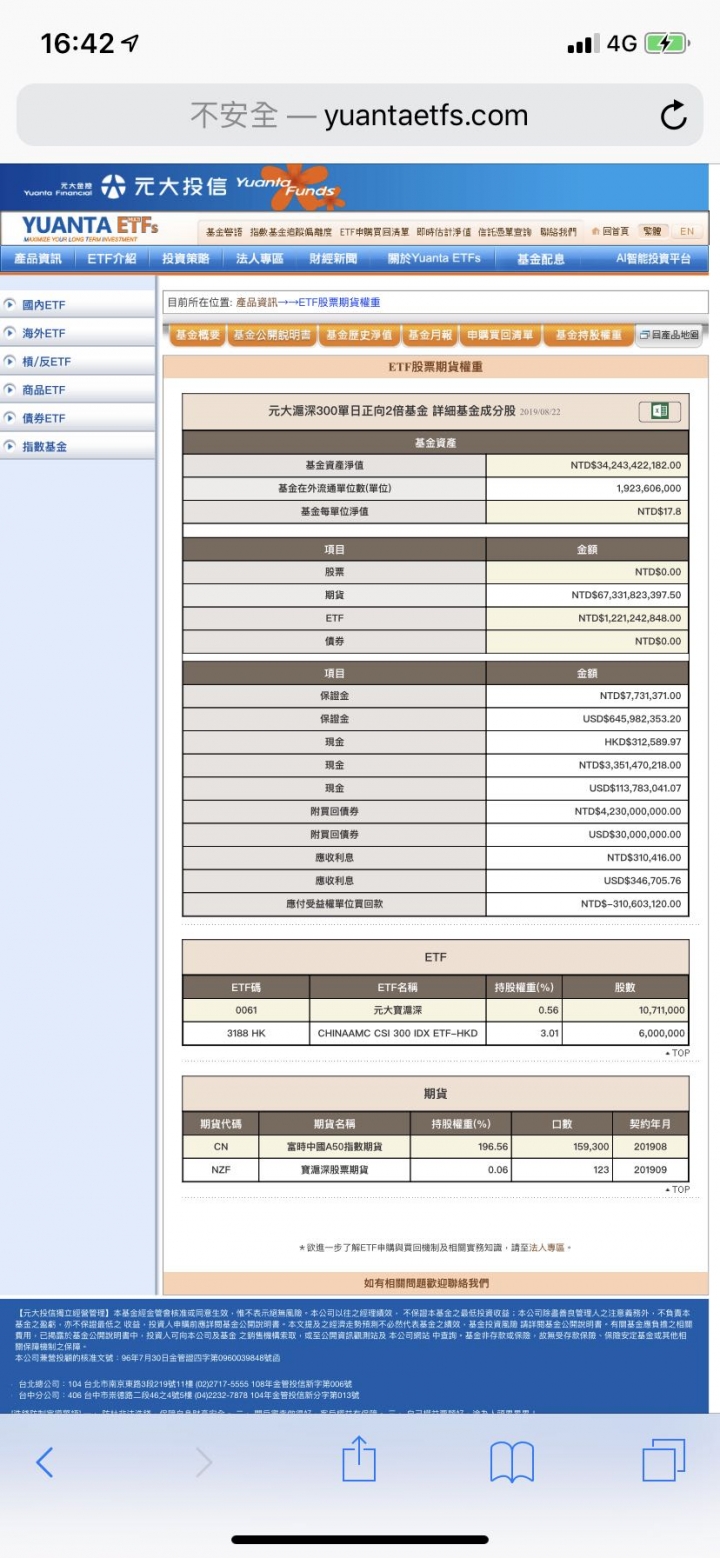Switch to the 基金公開說明書 tab
Image resolution: width=720 pixels, height=1558 pixels.
tap(272, 335)
